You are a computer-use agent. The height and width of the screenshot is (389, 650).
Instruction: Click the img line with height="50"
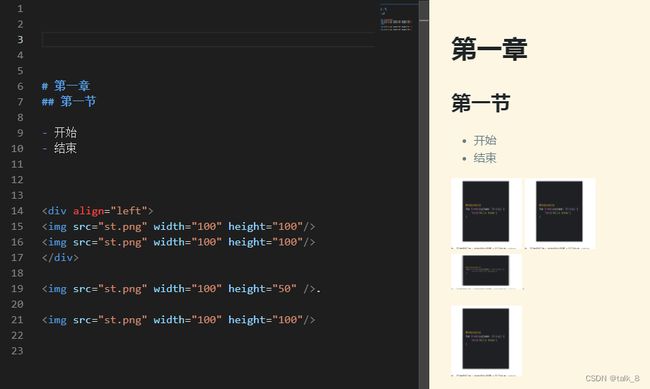point(181,289)
